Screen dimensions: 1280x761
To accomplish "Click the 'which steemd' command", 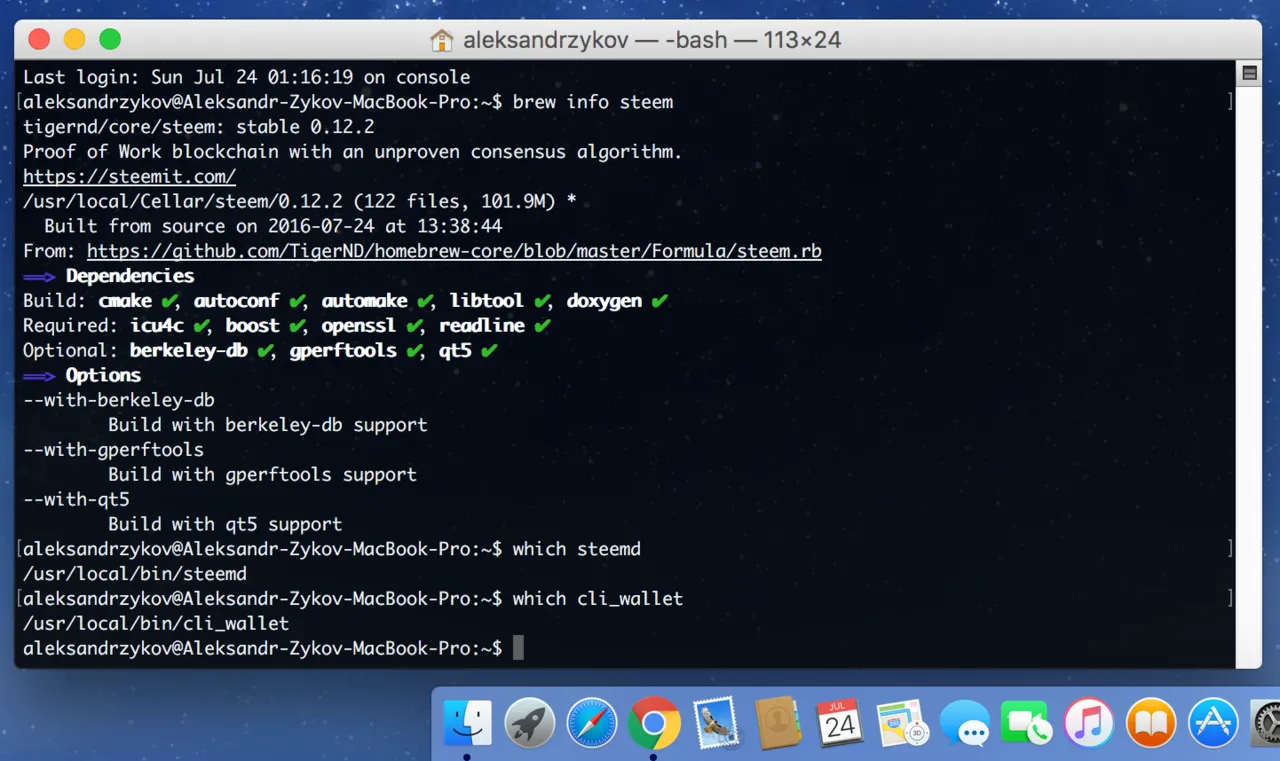I will click(577, 549).
